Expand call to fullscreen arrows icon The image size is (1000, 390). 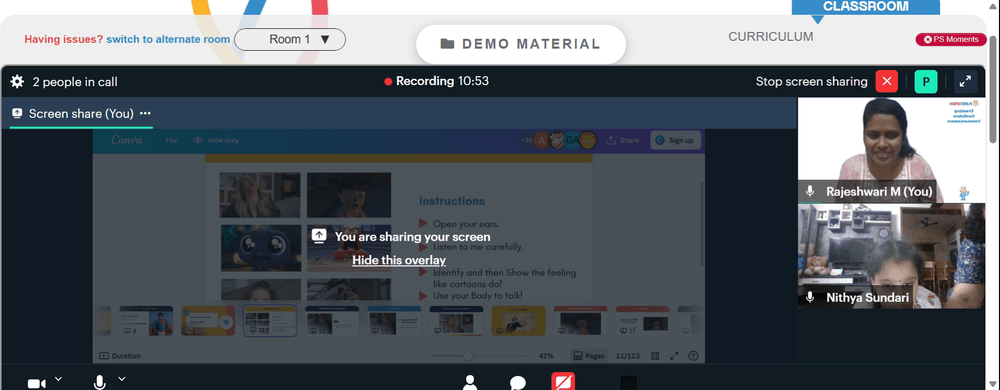click(966, 82)
